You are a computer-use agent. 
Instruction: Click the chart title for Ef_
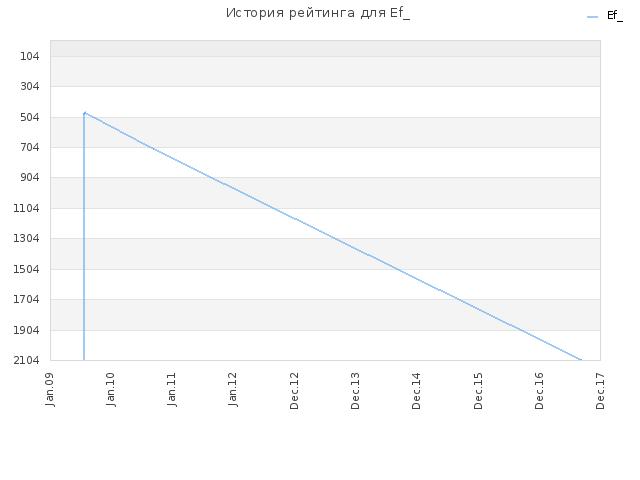[x=318, y=13]
